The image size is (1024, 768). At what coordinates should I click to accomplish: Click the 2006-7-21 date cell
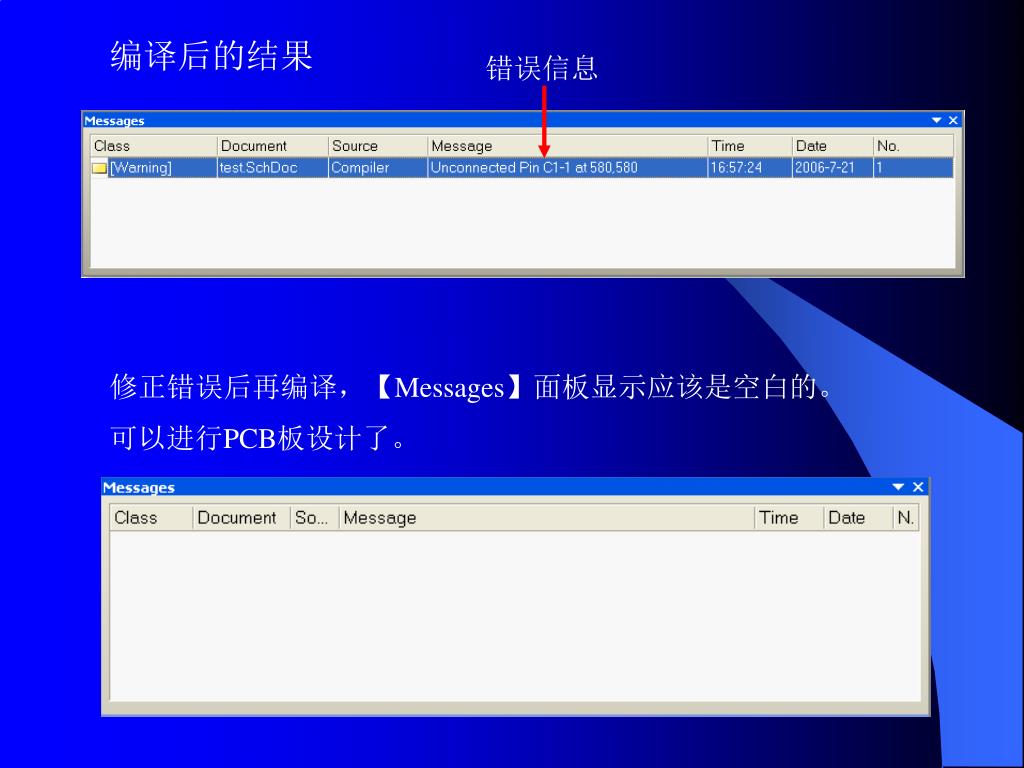(832, 168)
